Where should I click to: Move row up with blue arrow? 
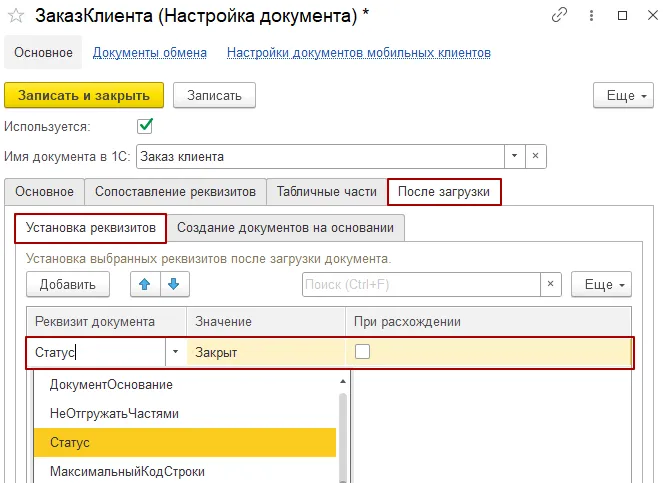click(144, 284)
